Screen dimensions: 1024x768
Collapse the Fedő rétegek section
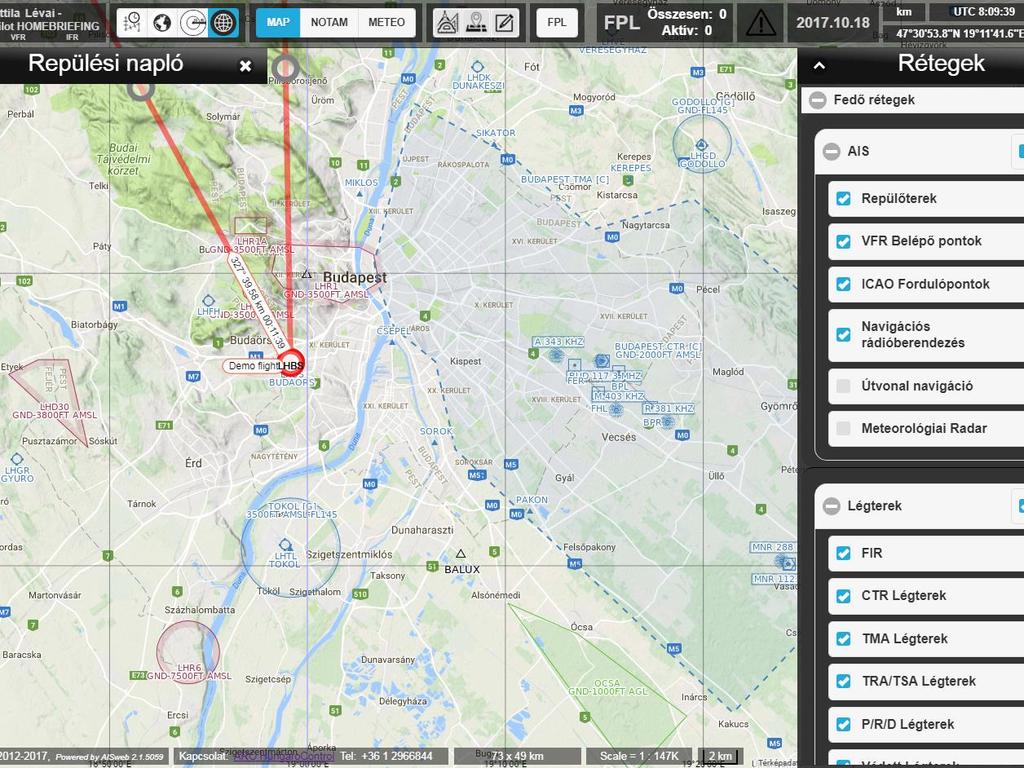click(818, 100)
